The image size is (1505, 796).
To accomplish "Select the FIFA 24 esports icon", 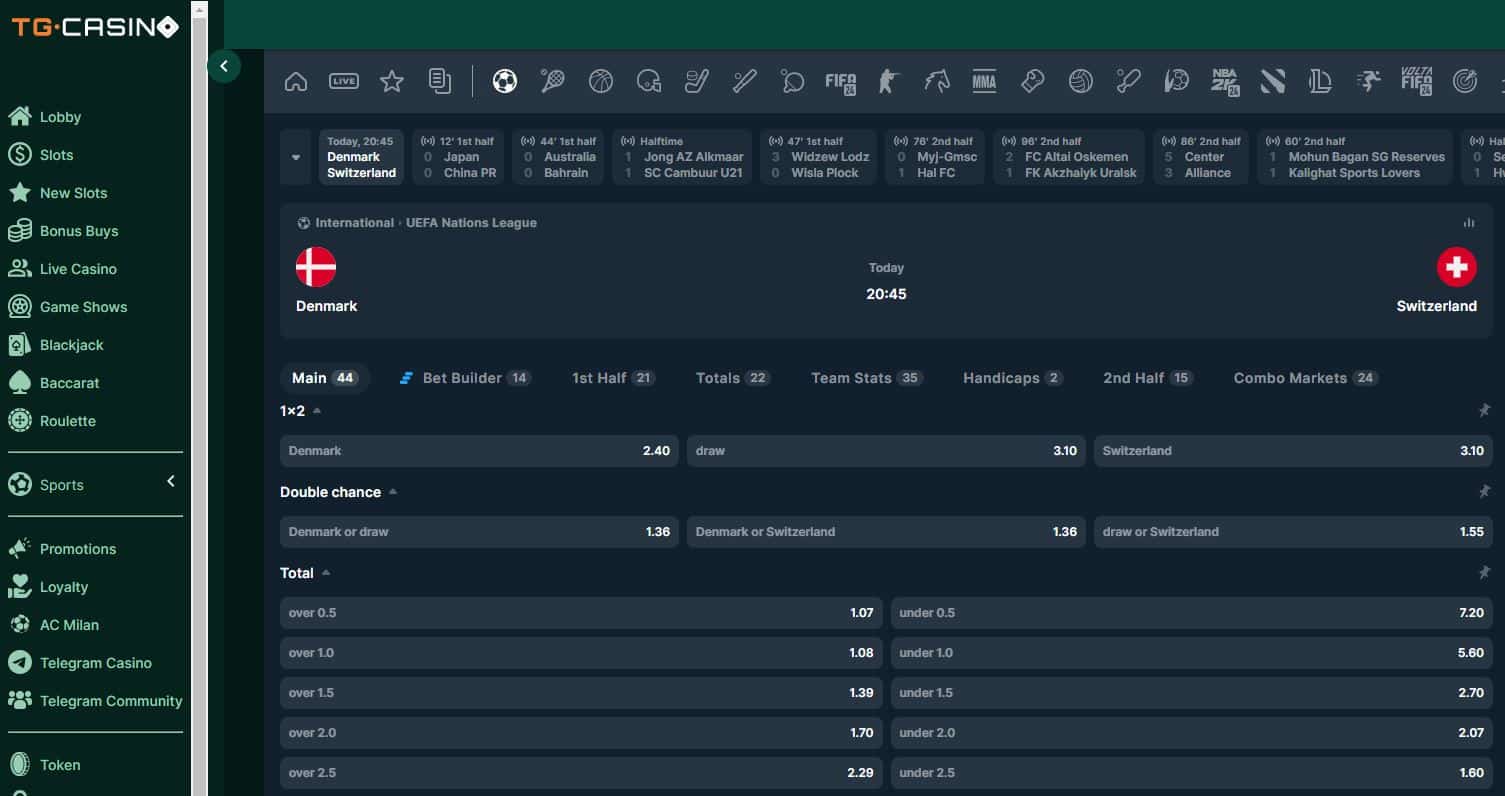I will click(x=841, y=82).
